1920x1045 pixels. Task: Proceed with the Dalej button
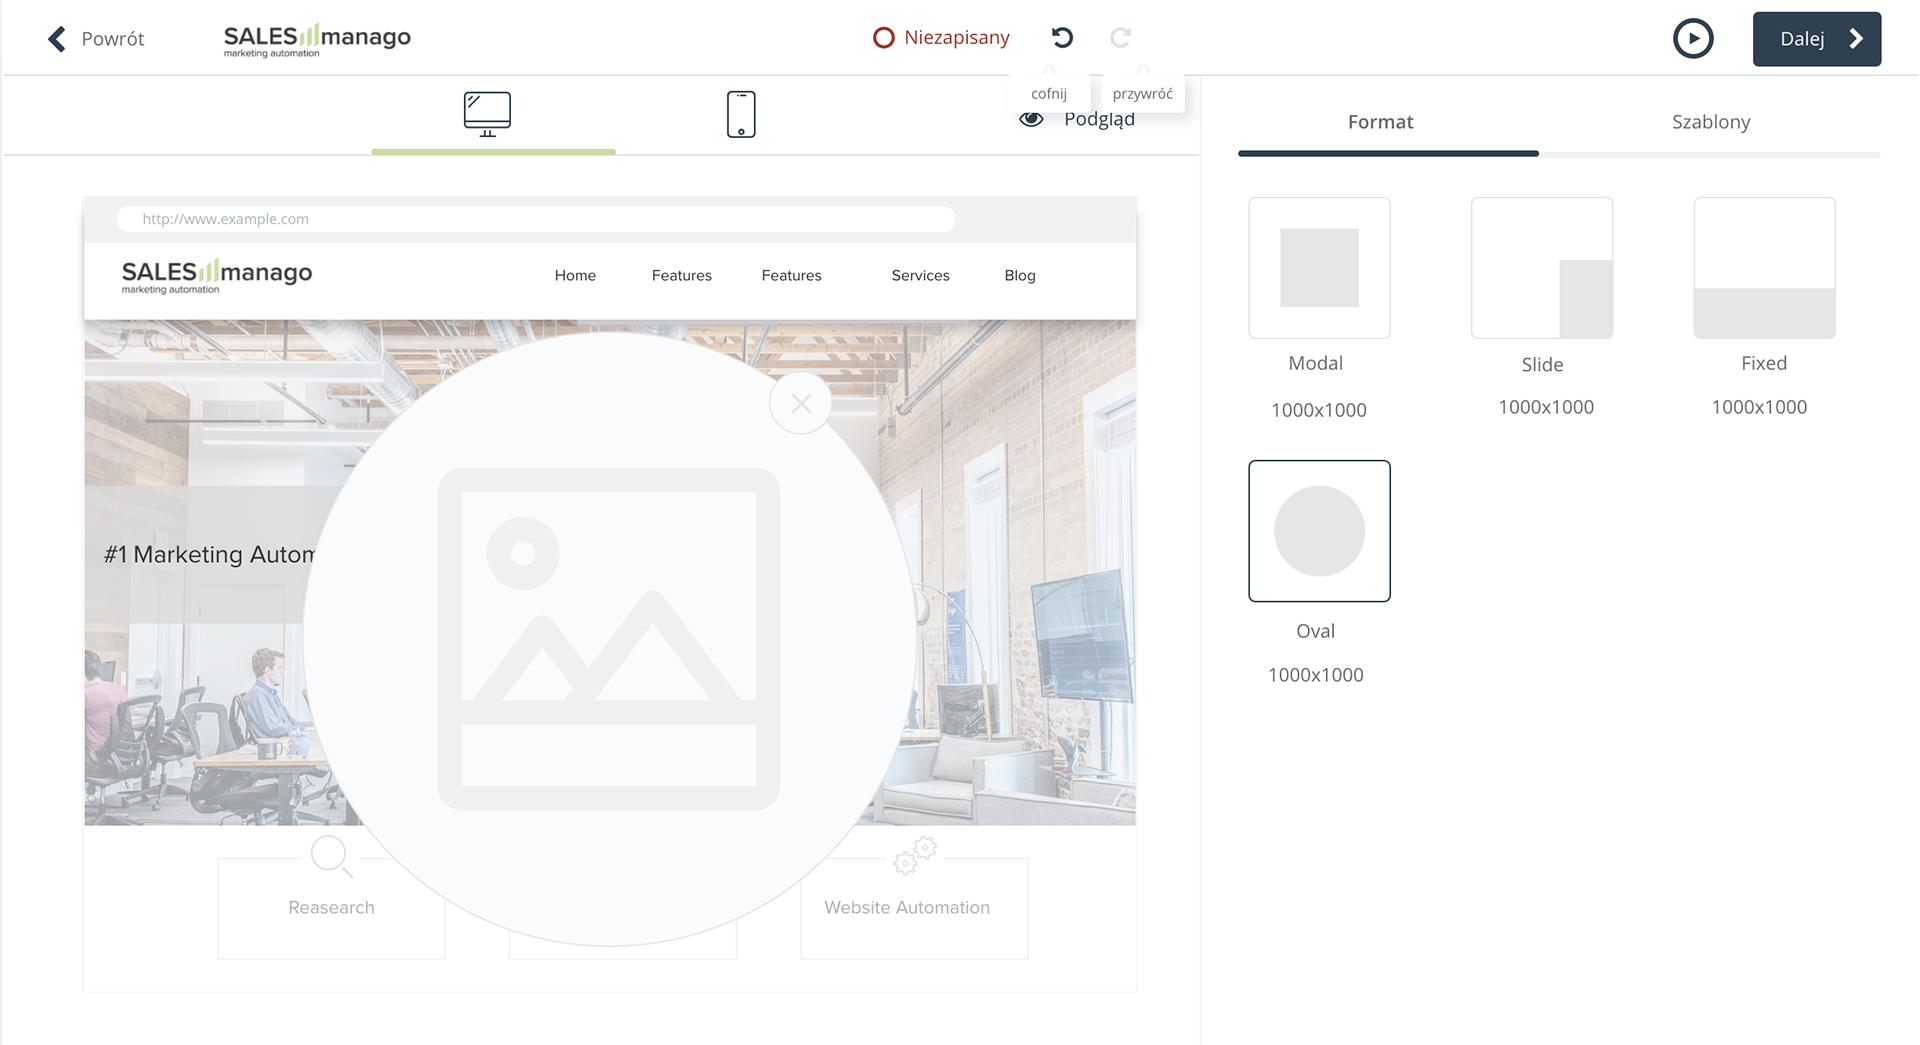click(x=1816, y=39)
